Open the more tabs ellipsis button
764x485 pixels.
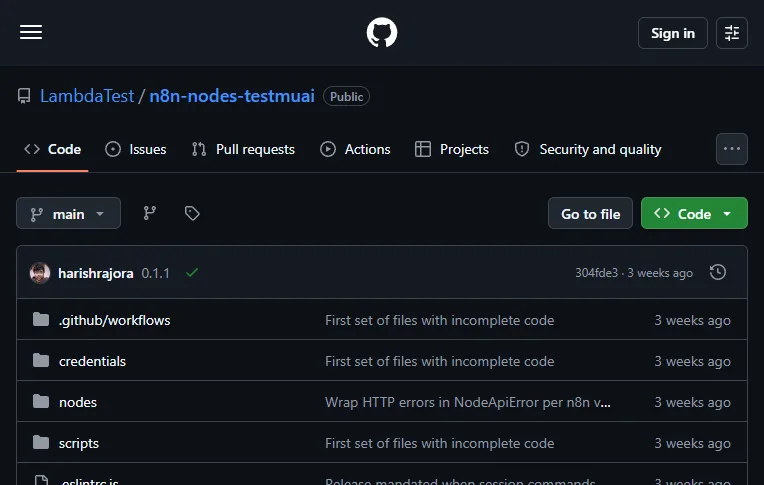(x=731, y=149)
